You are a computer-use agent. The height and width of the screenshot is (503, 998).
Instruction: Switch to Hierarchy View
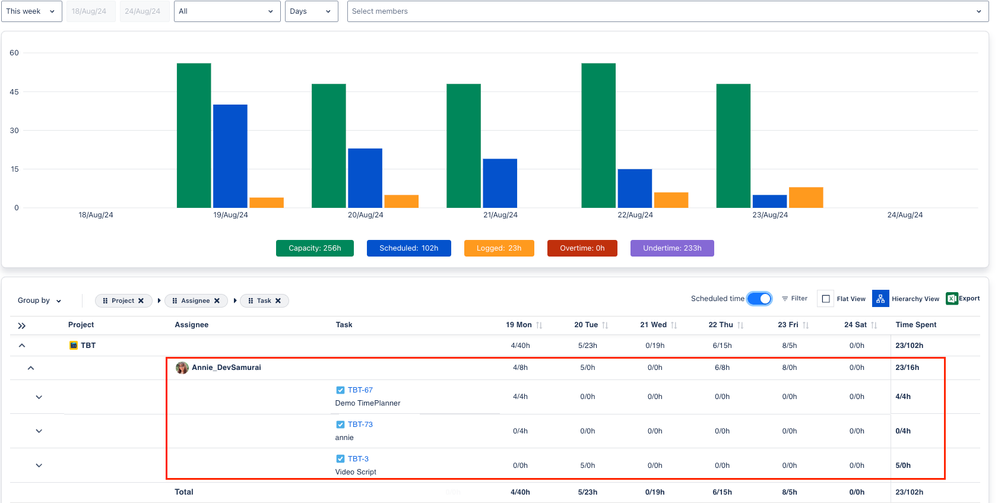[x=880, y=299]
